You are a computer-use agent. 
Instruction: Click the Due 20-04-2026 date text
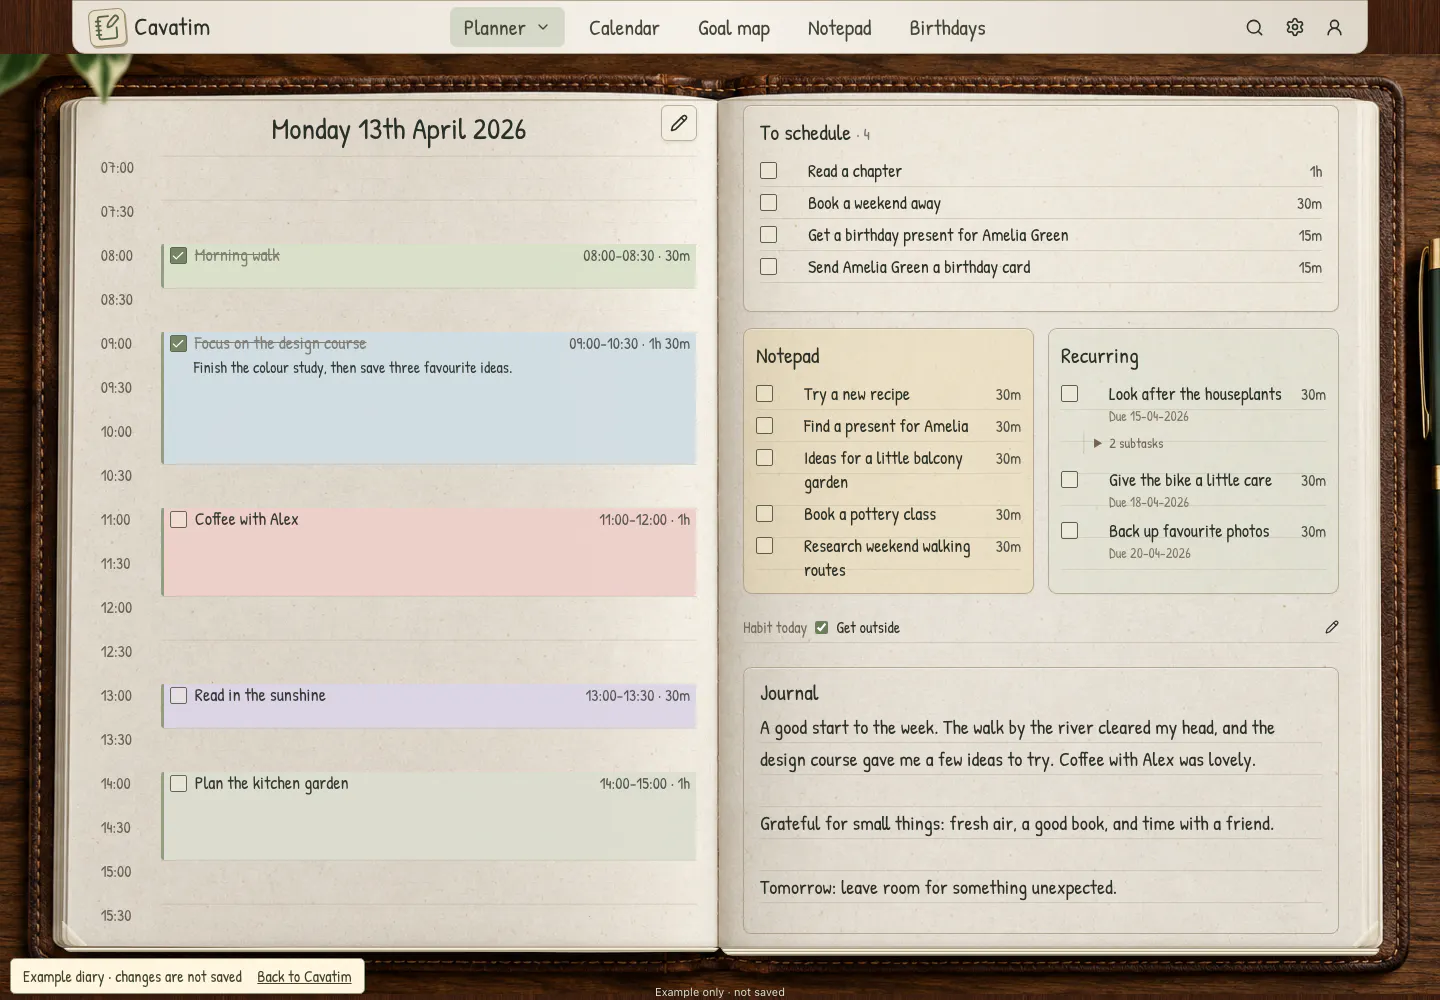(1149, 553)
